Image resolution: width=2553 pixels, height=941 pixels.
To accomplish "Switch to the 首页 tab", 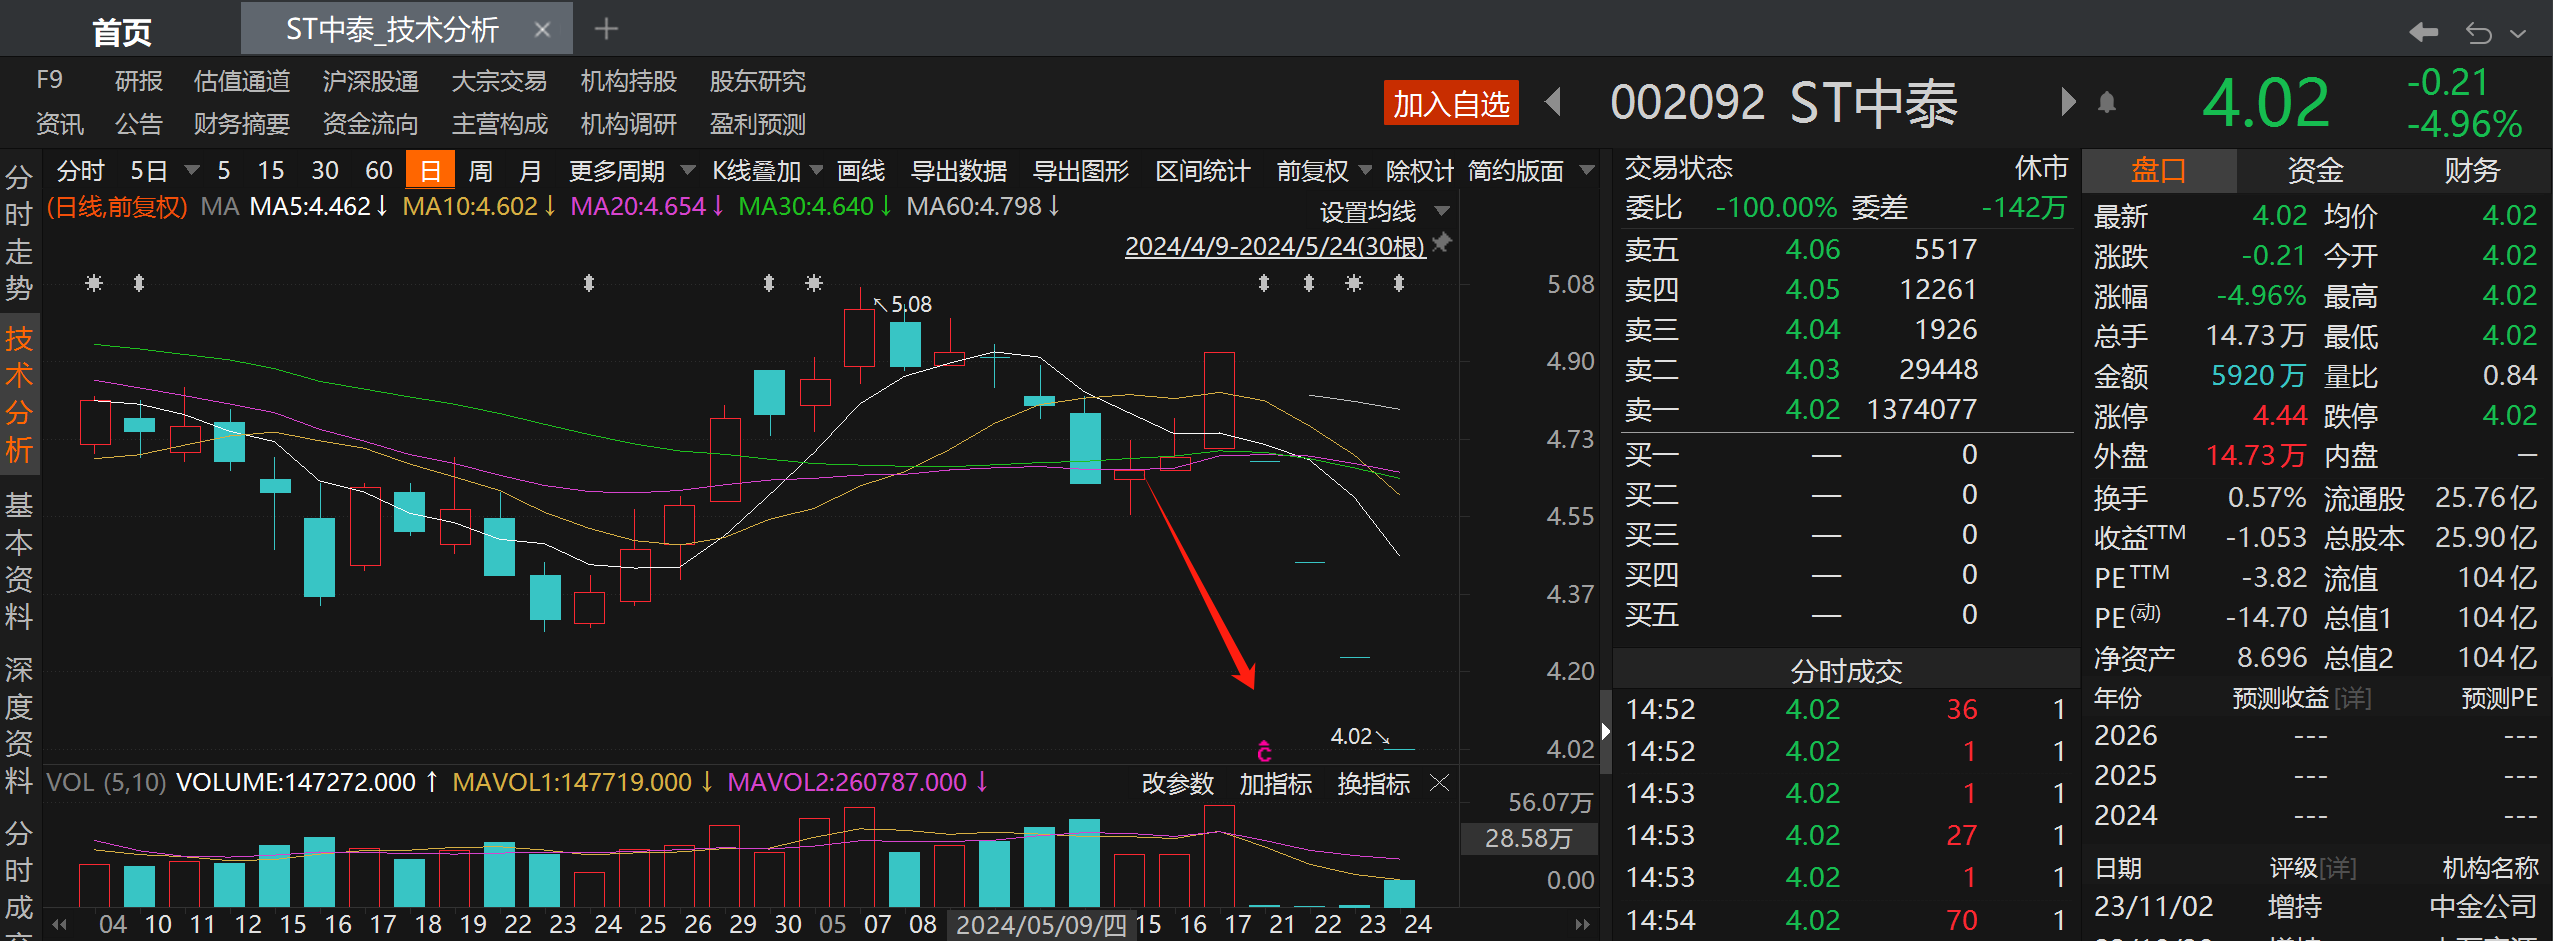I will coord(122,33).
